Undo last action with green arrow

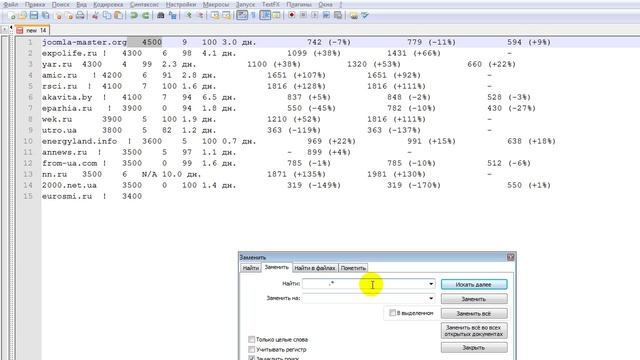[133, 16]
